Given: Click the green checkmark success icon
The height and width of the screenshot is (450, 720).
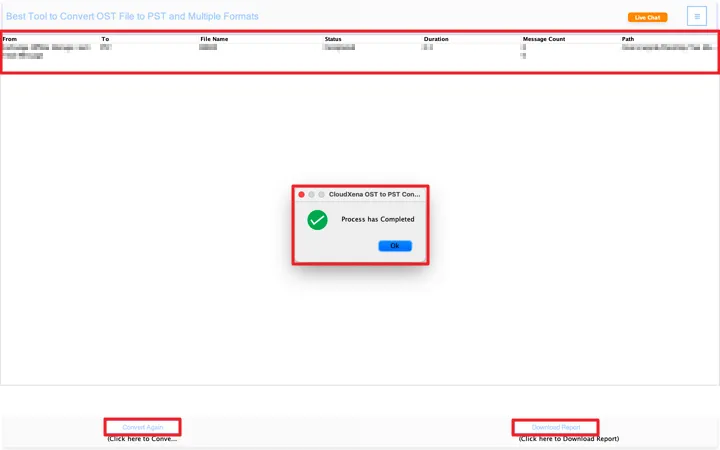Looking at the screenshot, I should [x=317, y=219].
